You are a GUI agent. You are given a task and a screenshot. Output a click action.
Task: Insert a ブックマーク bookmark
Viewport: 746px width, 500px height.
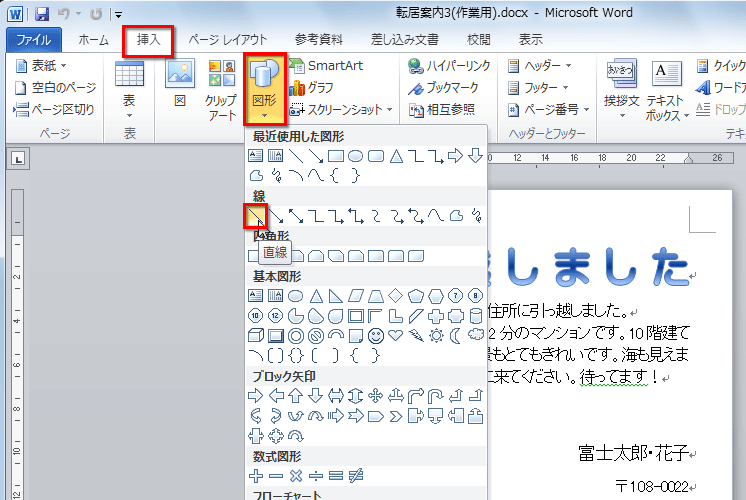pos(443,88)
